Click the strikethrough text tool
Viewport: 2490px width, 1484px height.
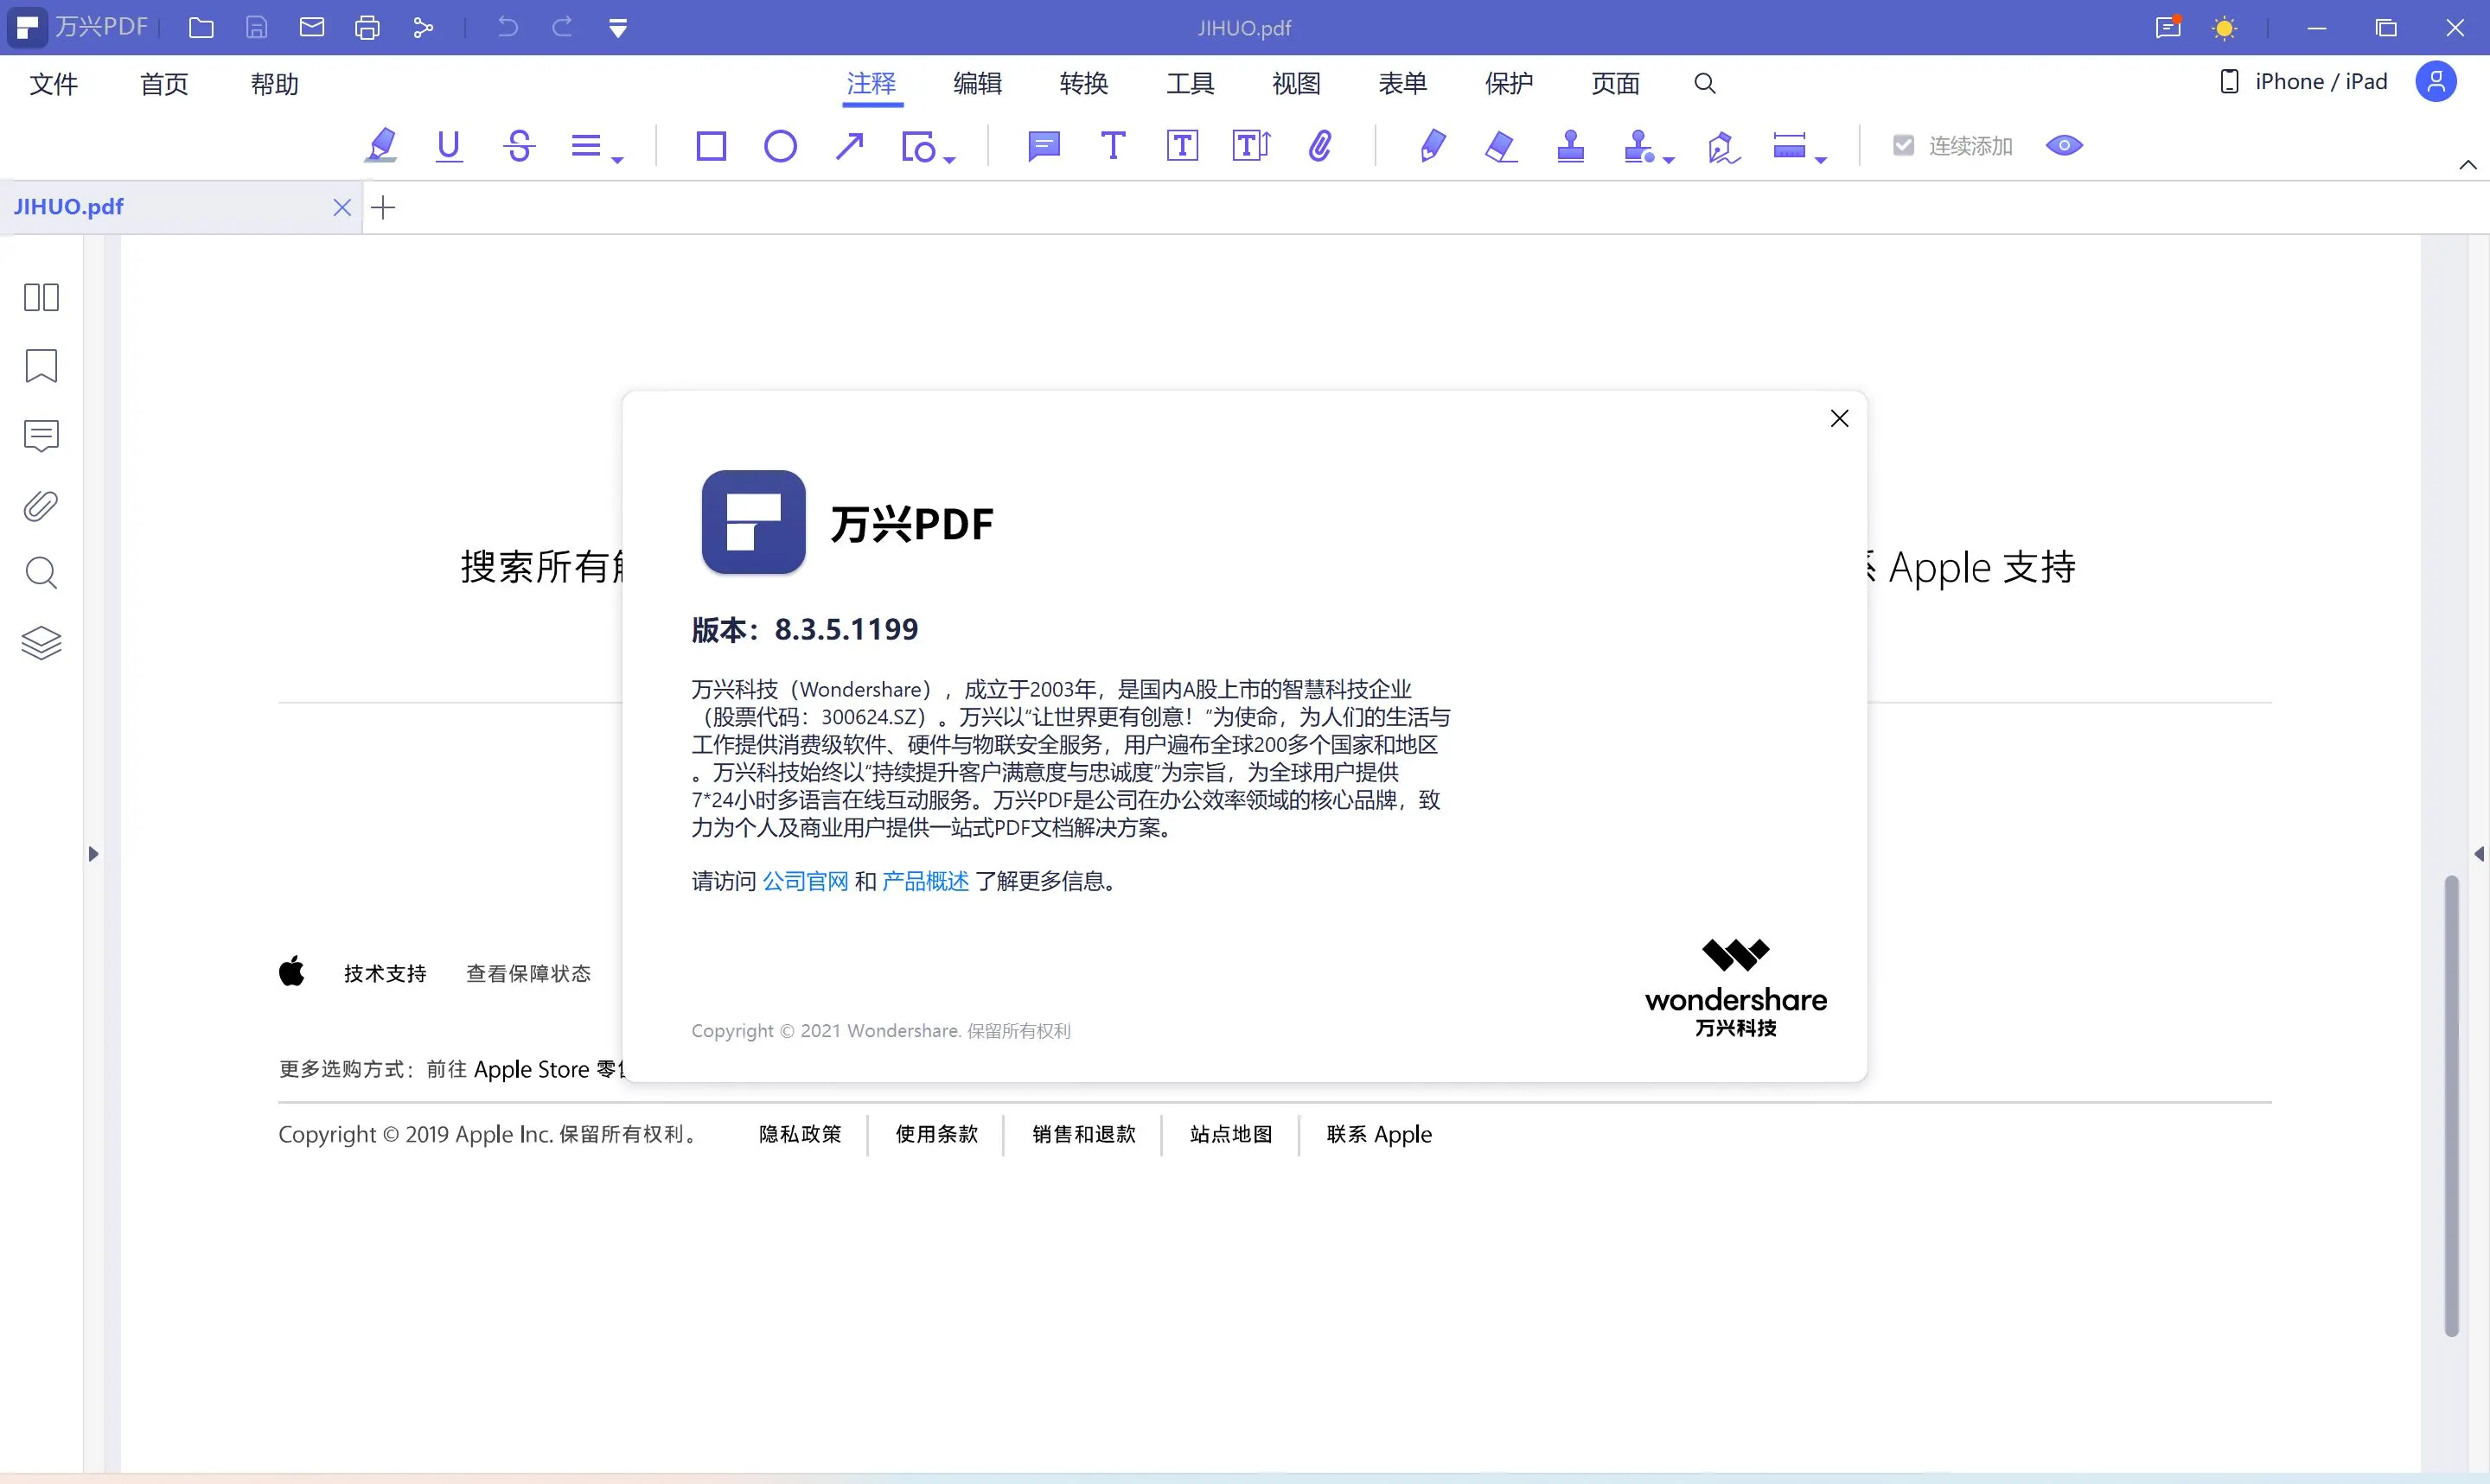click(x=518, y=147)
